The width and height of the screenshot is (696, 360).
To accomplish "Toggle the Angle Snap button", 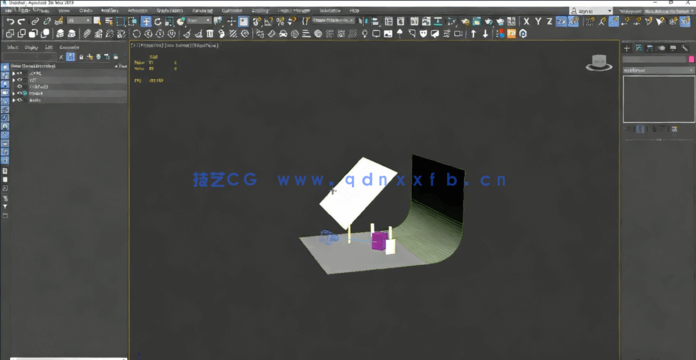I will [x=269, y=21].
